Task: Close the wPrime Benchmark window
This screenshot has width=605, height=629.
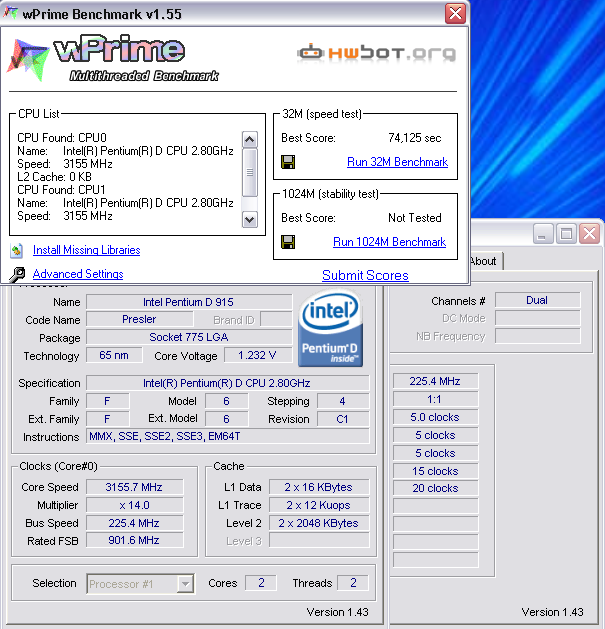Action: [x=455, y=14]
